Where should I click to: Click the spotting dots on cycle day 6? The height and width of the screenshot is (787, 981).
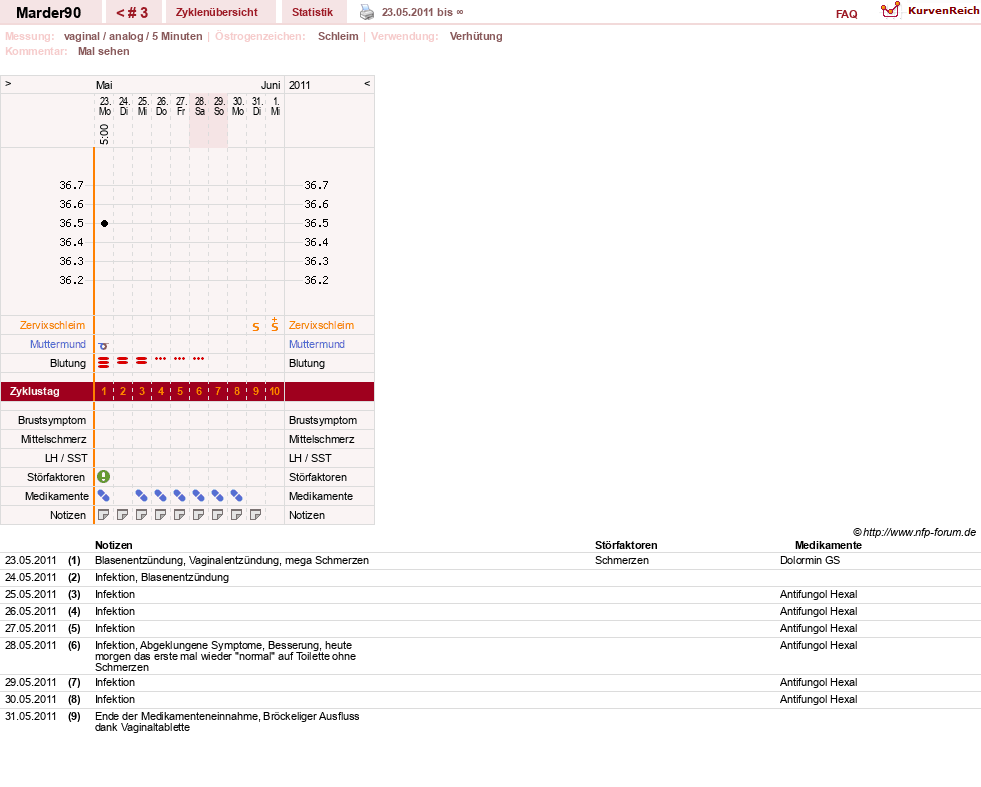198,358
